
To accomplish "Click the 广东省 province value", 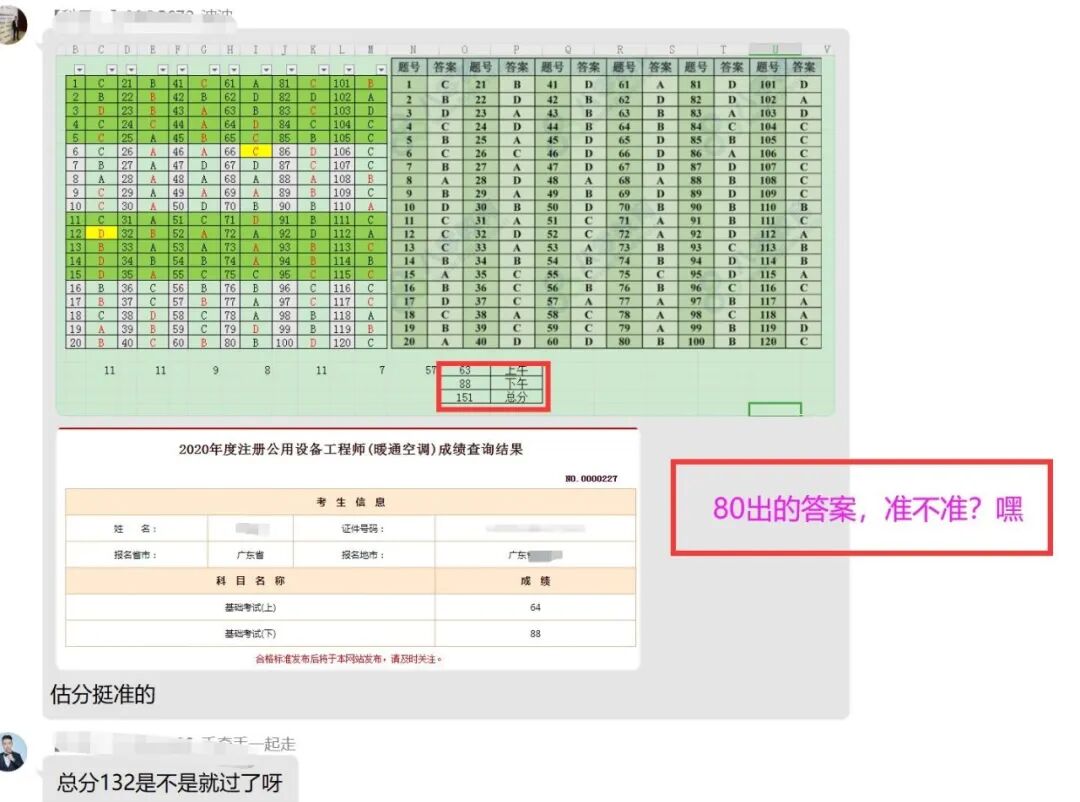I will 250,555.
